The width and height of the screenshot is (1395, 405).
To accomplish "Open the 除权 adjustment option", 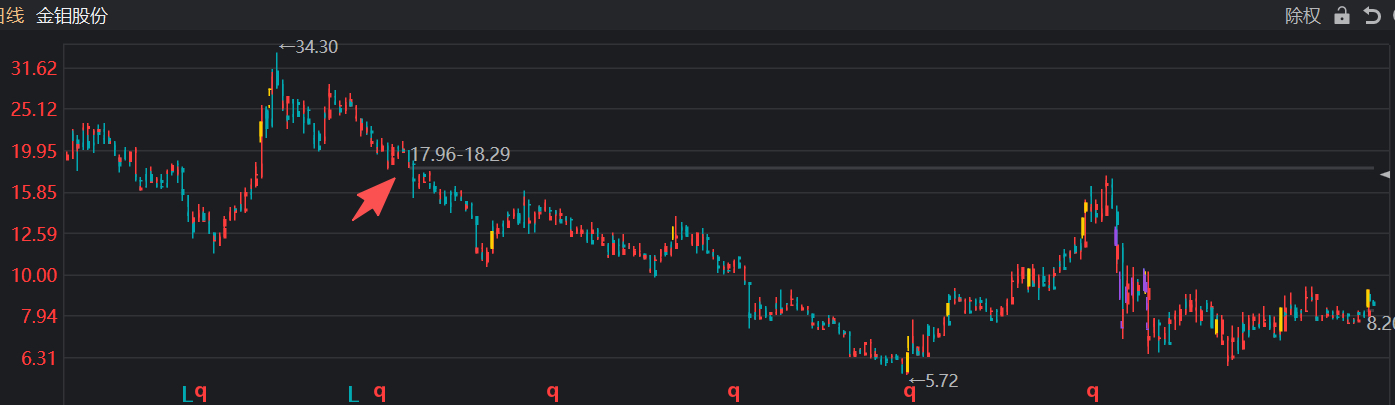I will tap(1303, 16).
